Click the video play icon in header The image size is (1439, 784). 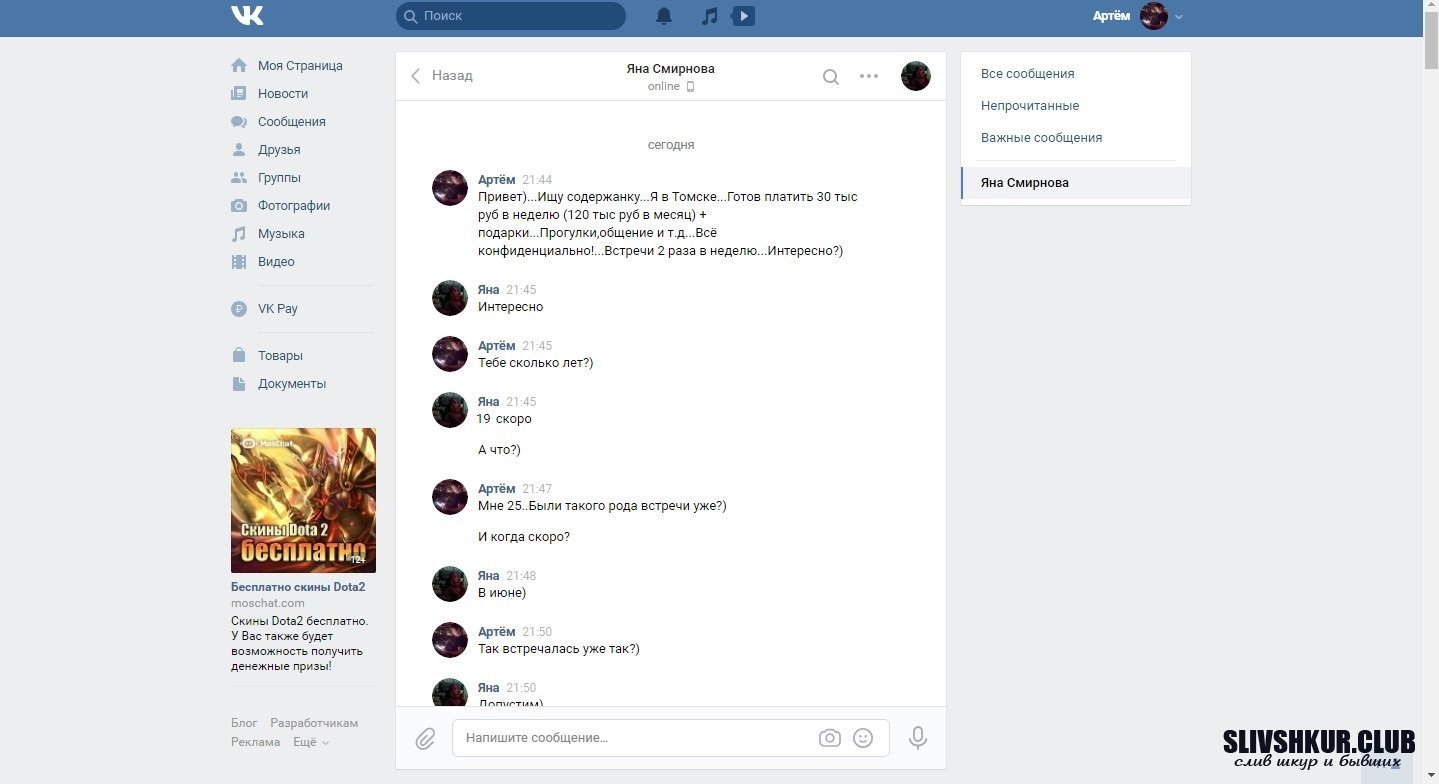[x=743, y=16]
